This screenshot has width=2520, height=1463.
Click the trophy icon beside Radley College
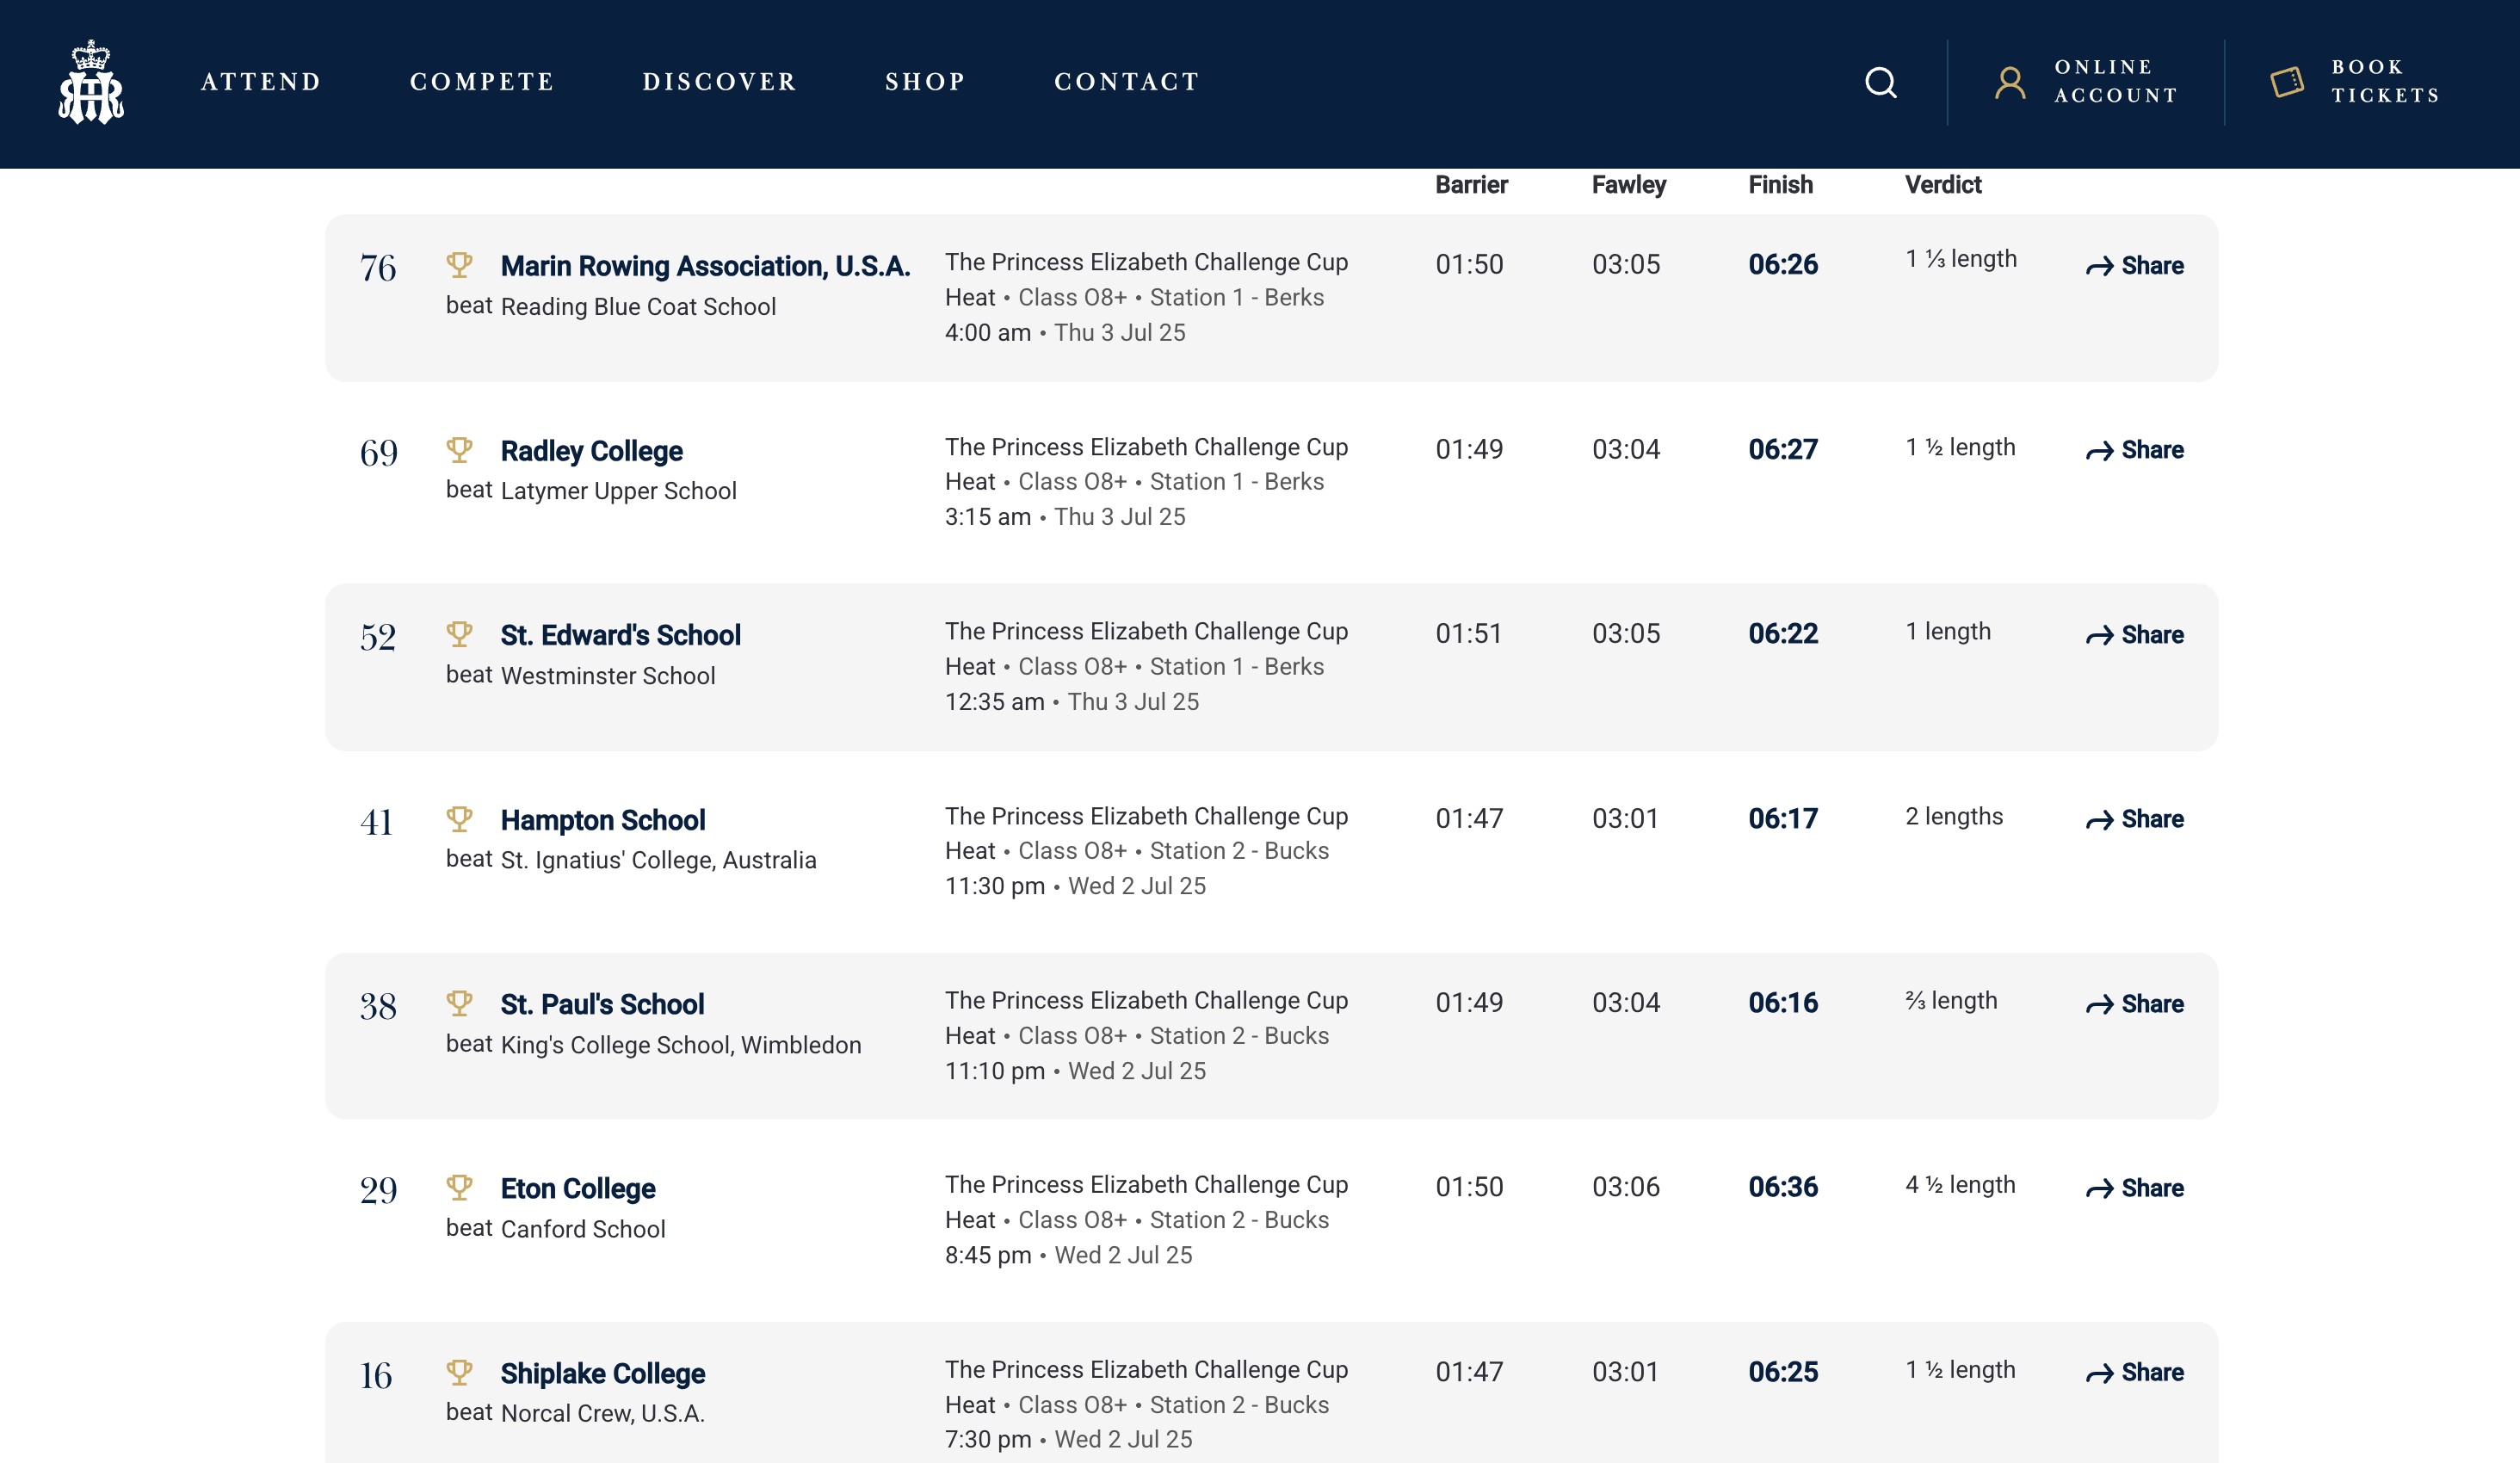tap(459, 450)
